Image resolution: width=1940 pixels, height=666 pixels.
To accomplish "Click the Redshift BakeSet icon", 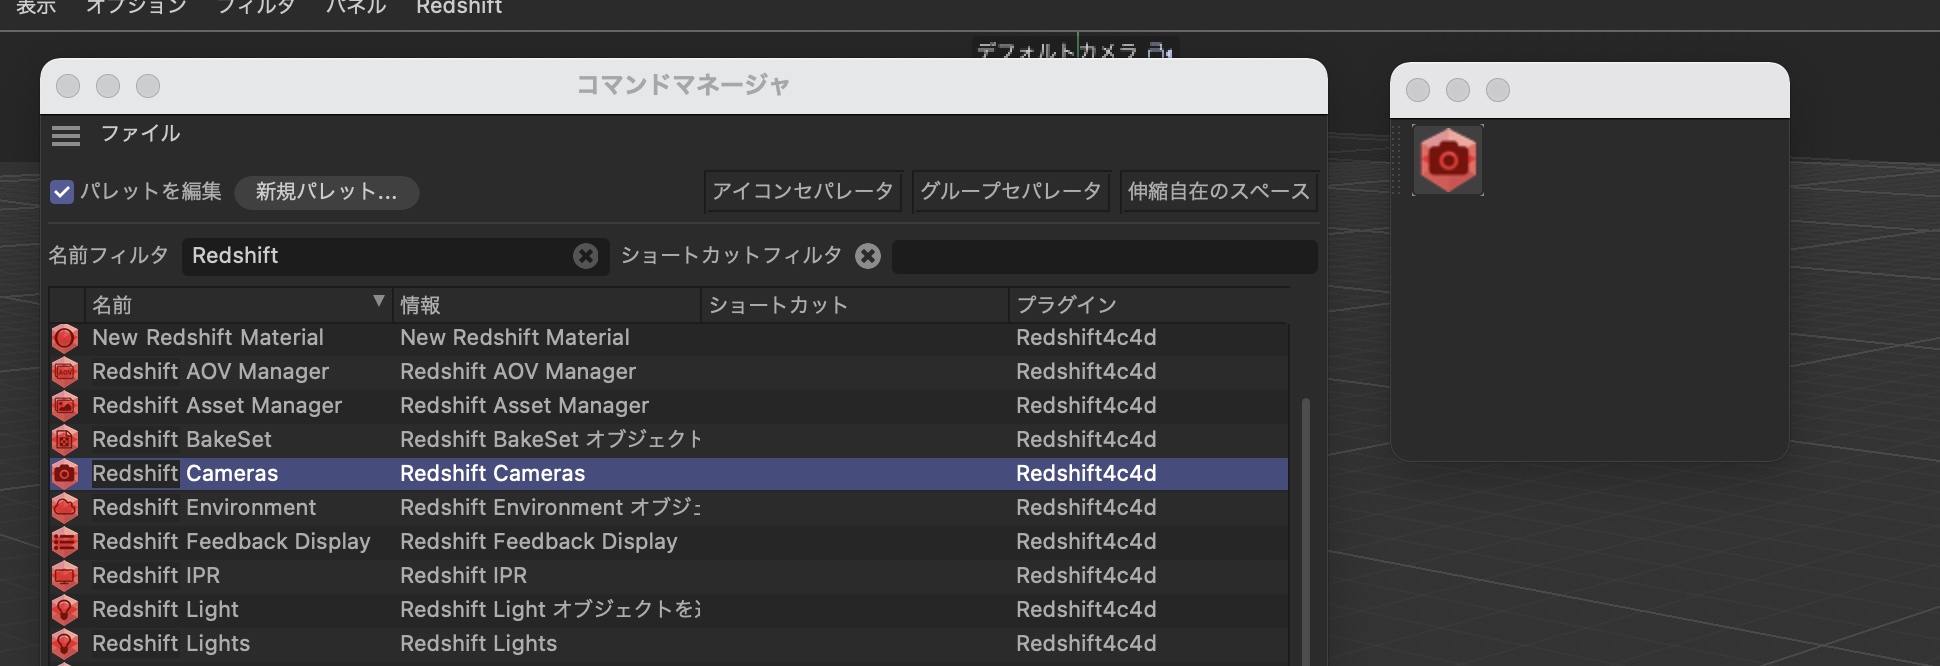I will coord(65,440).
